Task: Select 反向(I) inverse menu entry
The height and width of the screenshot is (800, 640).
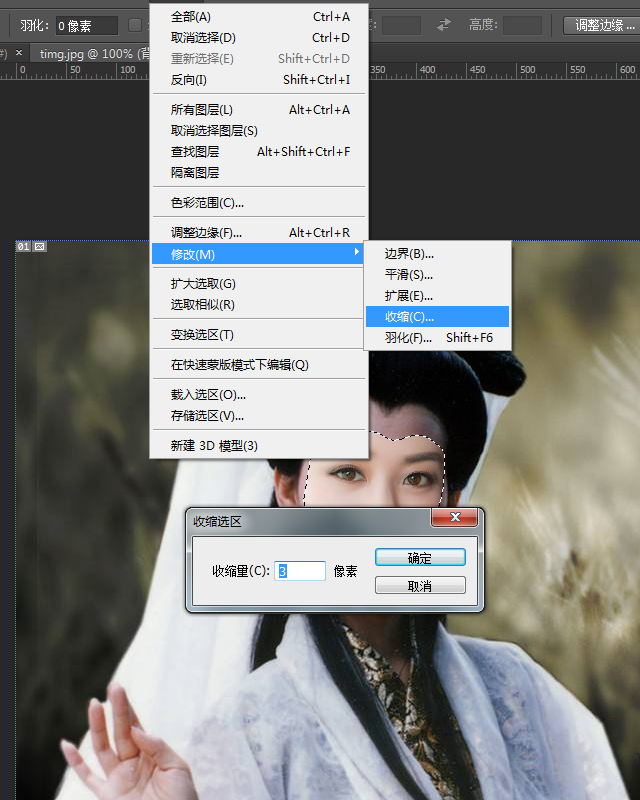Action: (259, 80)
